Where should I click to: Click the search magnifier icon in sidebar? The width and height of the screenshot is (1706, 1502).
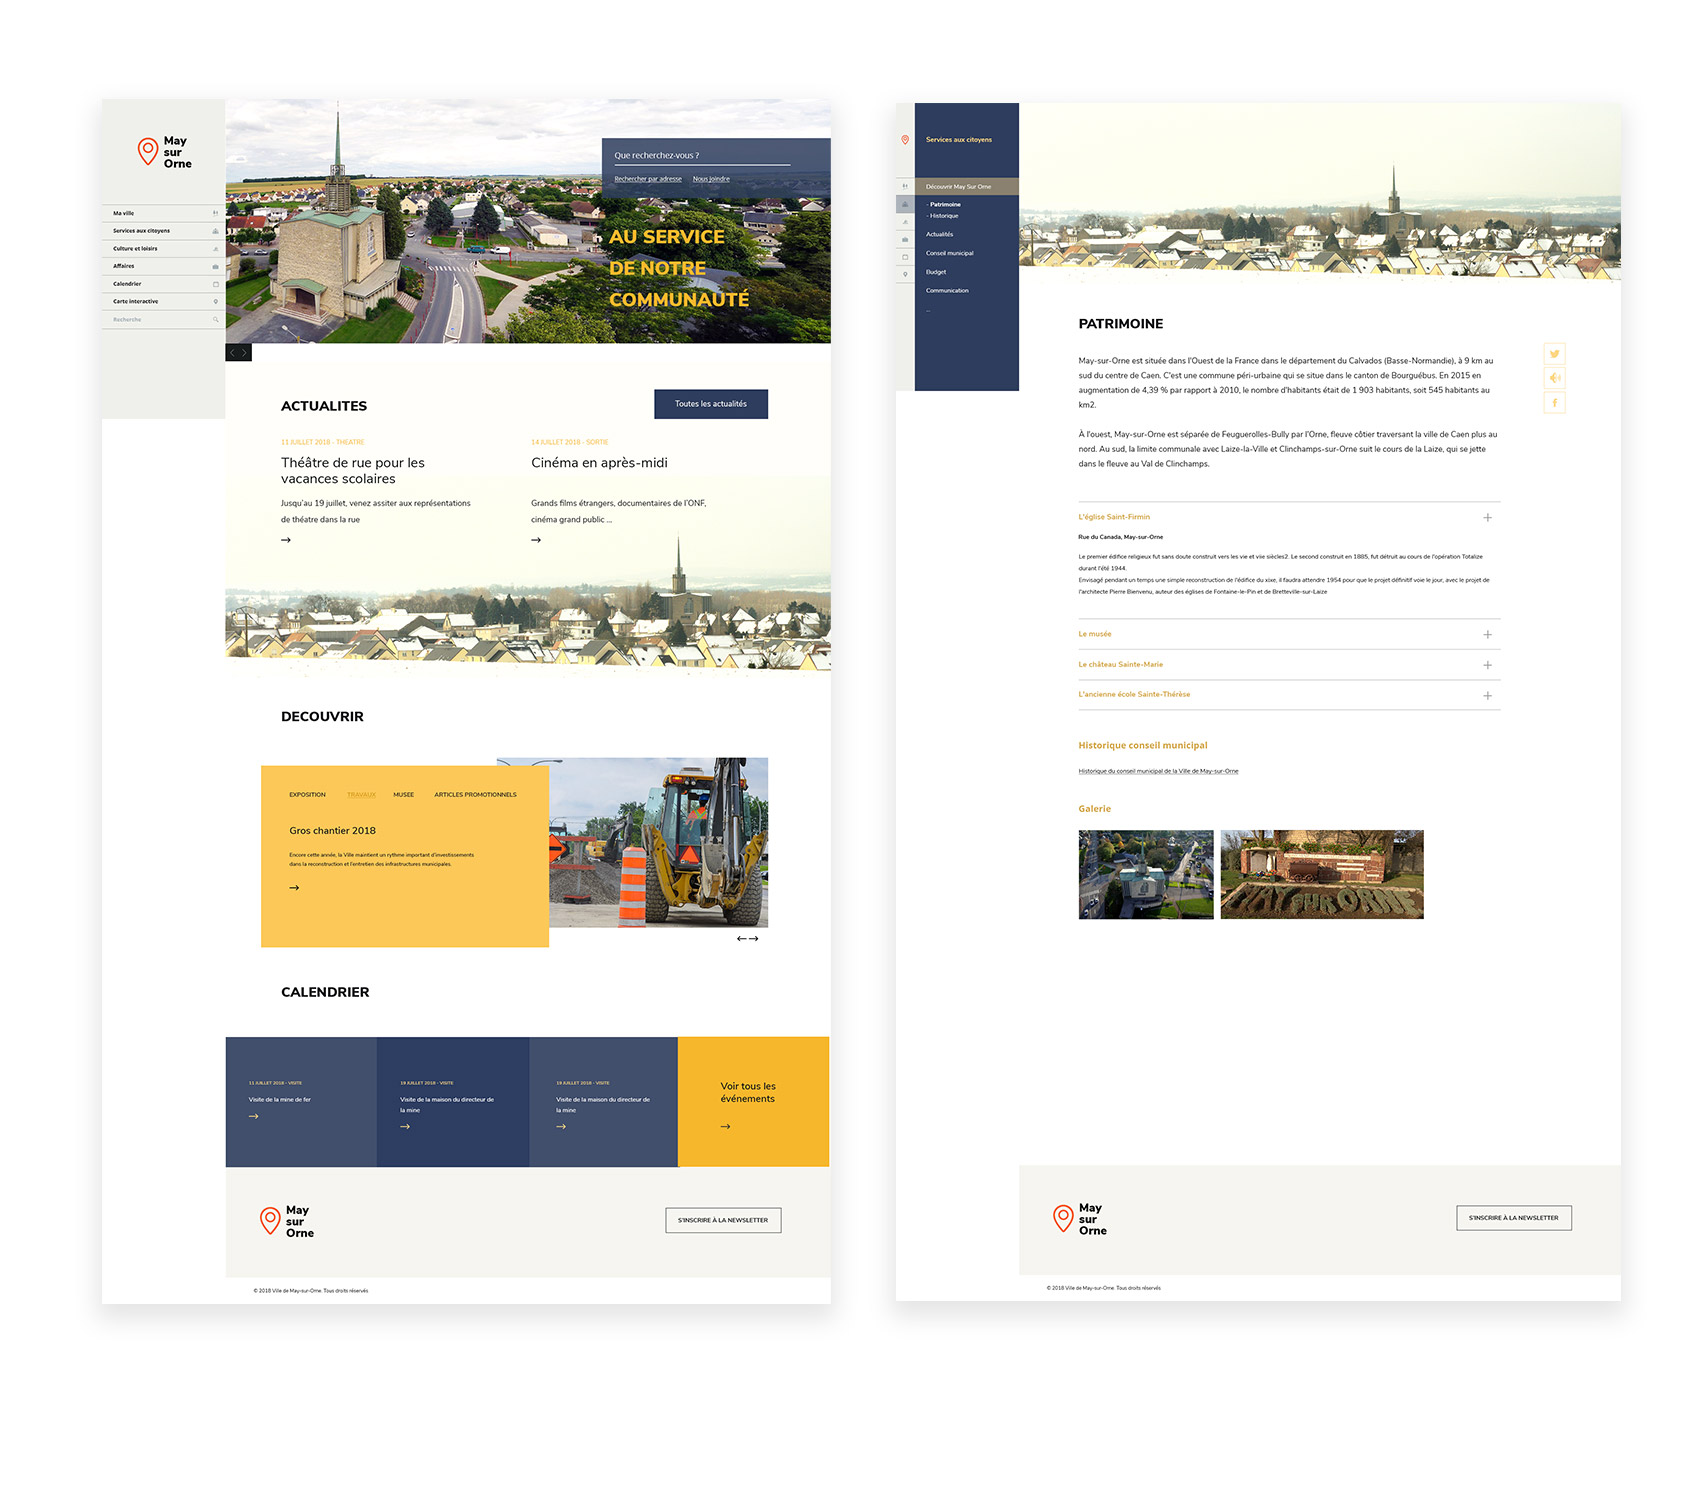tap(215, 320)
